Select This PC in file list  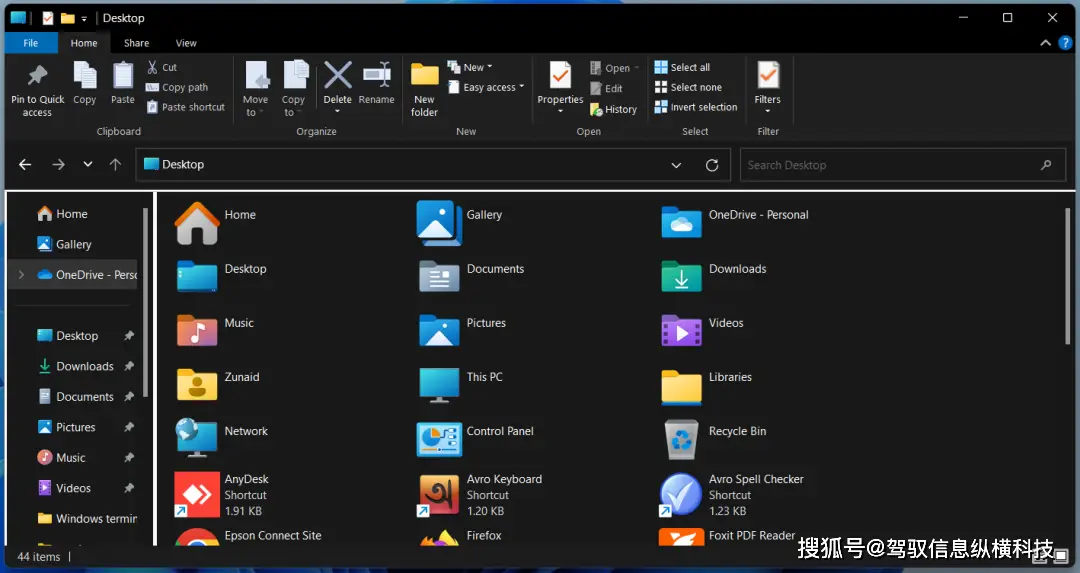[461, 384]
